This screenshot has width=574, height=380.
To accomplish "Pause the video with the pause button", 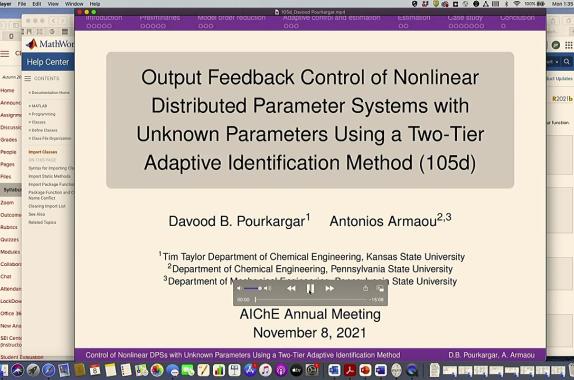I will point(310,289).
